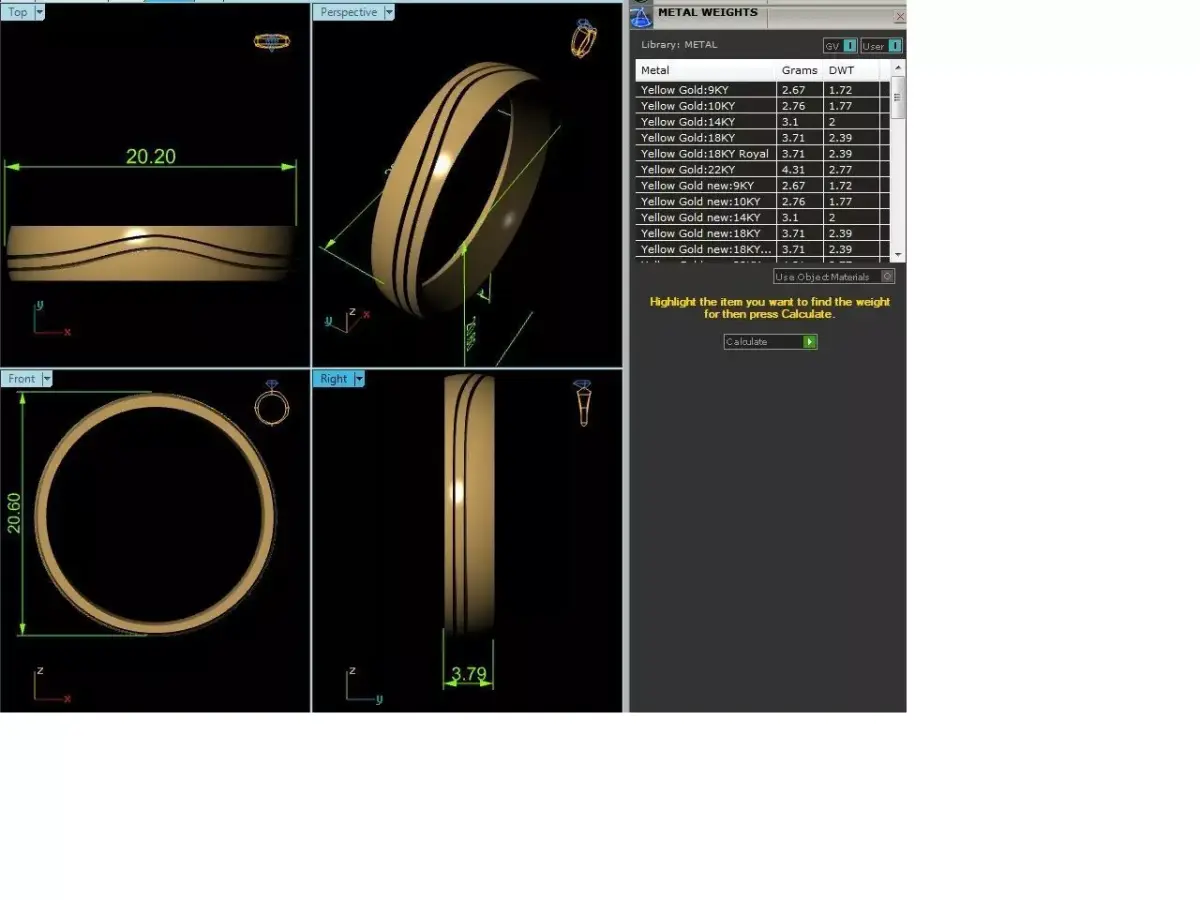
Task: Click the ring icon in the Top viewport corner
Action: coord(271,43)
